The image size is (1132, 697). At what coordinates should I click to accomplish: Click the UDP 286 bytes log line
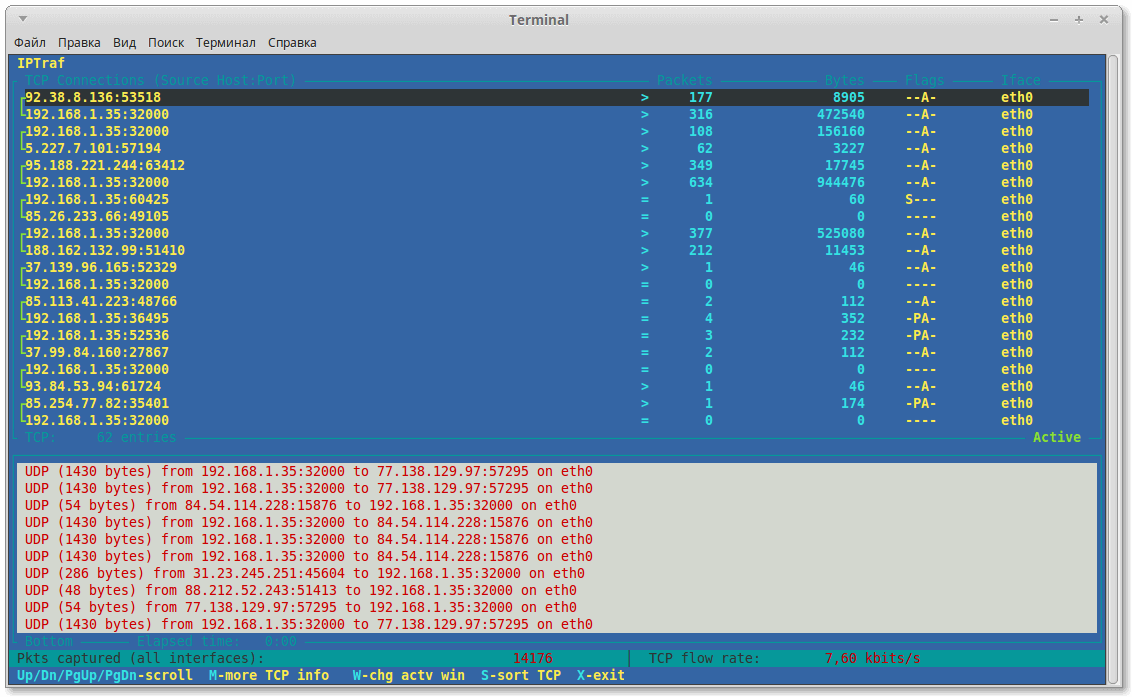coord(305,573)
